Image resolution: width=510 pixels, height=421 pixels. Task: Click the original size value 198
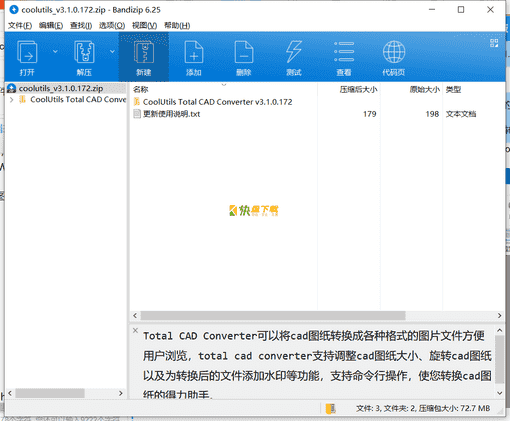tap(432, 114)
